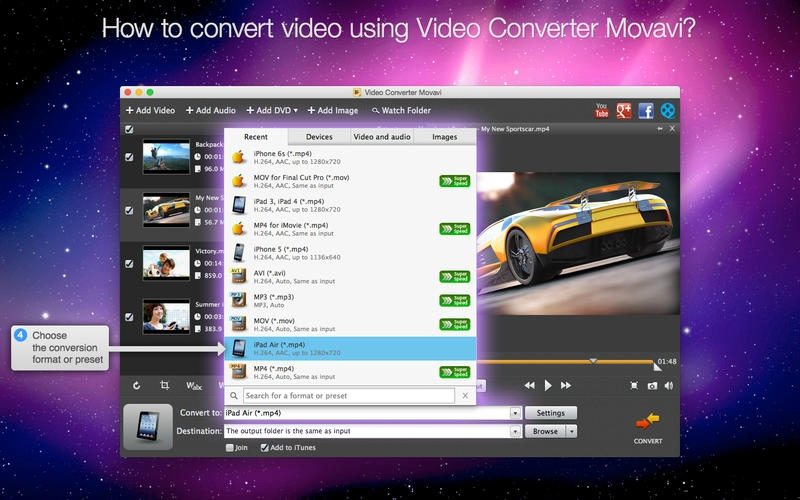Choose the MOV (*.mov) preset
Viewport: 800px width, 500px height.
click(x=350, y=324)
